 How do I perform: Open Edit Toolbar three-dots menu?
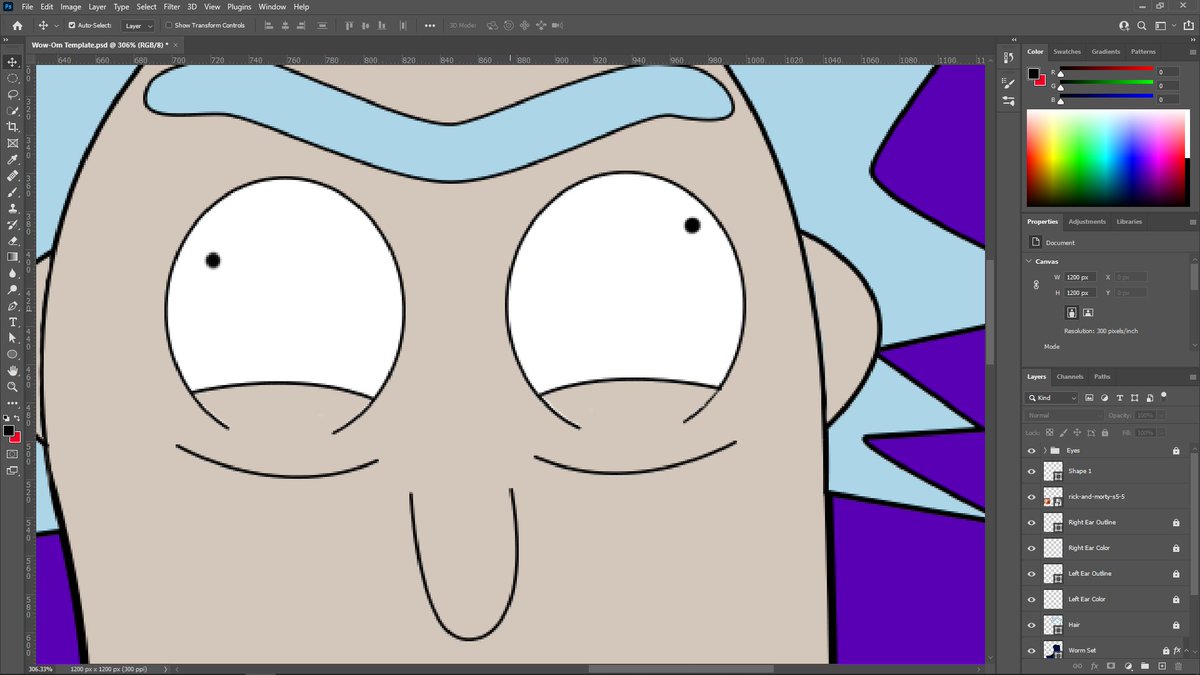[x=13, y=403]
